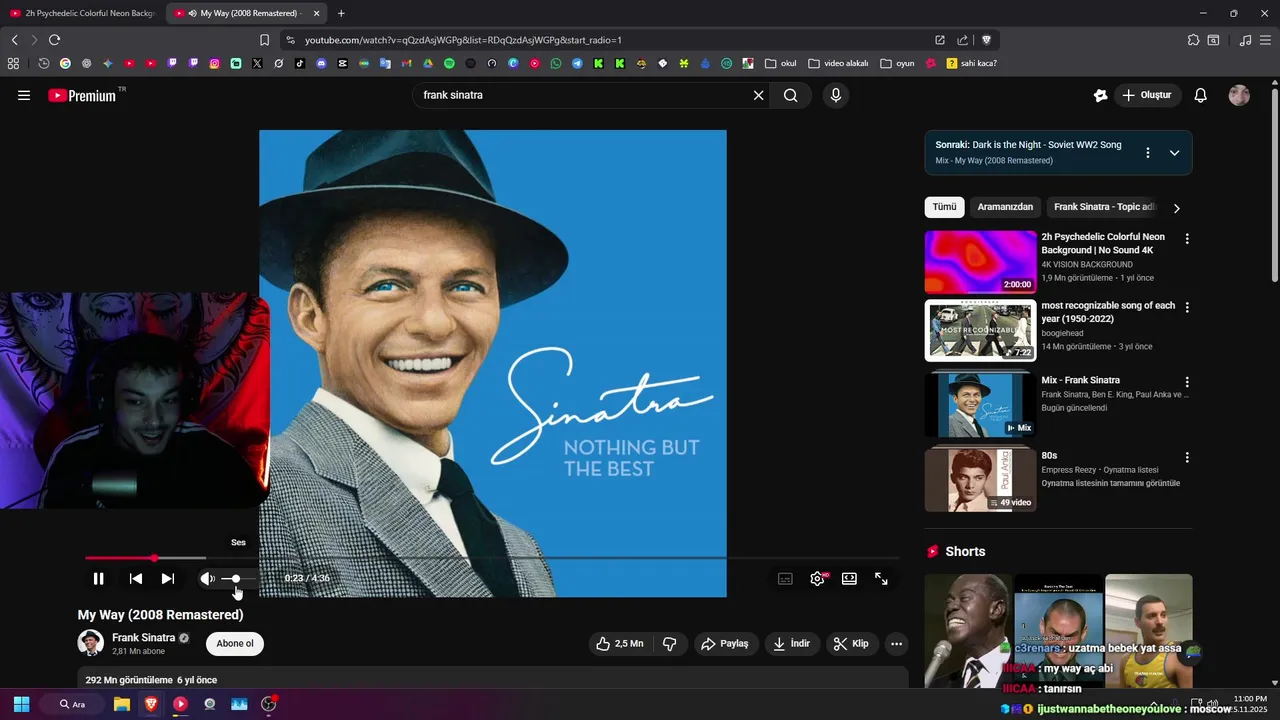Subscribe with the Abone ol button
1280x720 pixels.
coord(235,643)
